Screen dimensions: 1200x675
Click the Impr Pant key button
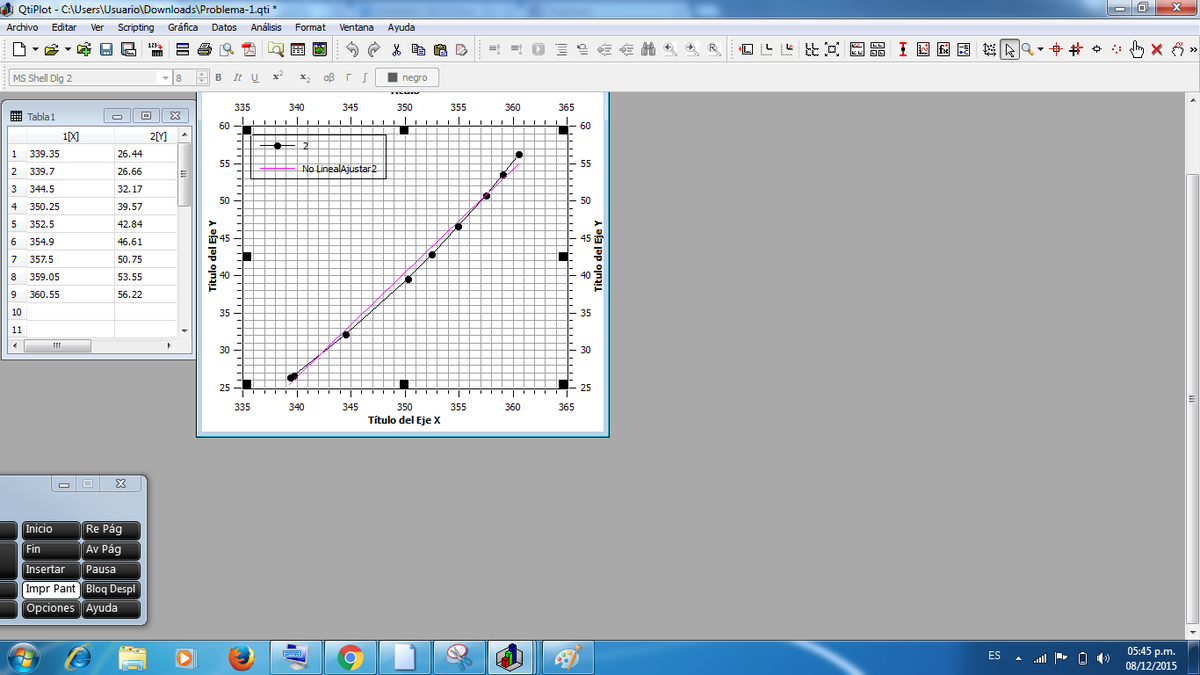coord(51,589)
